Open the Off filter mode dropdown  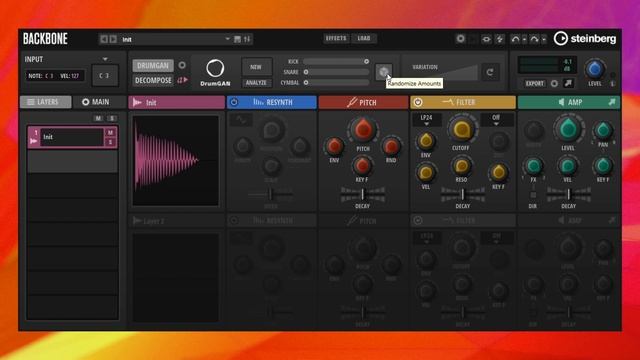click(x=496, y=120)
